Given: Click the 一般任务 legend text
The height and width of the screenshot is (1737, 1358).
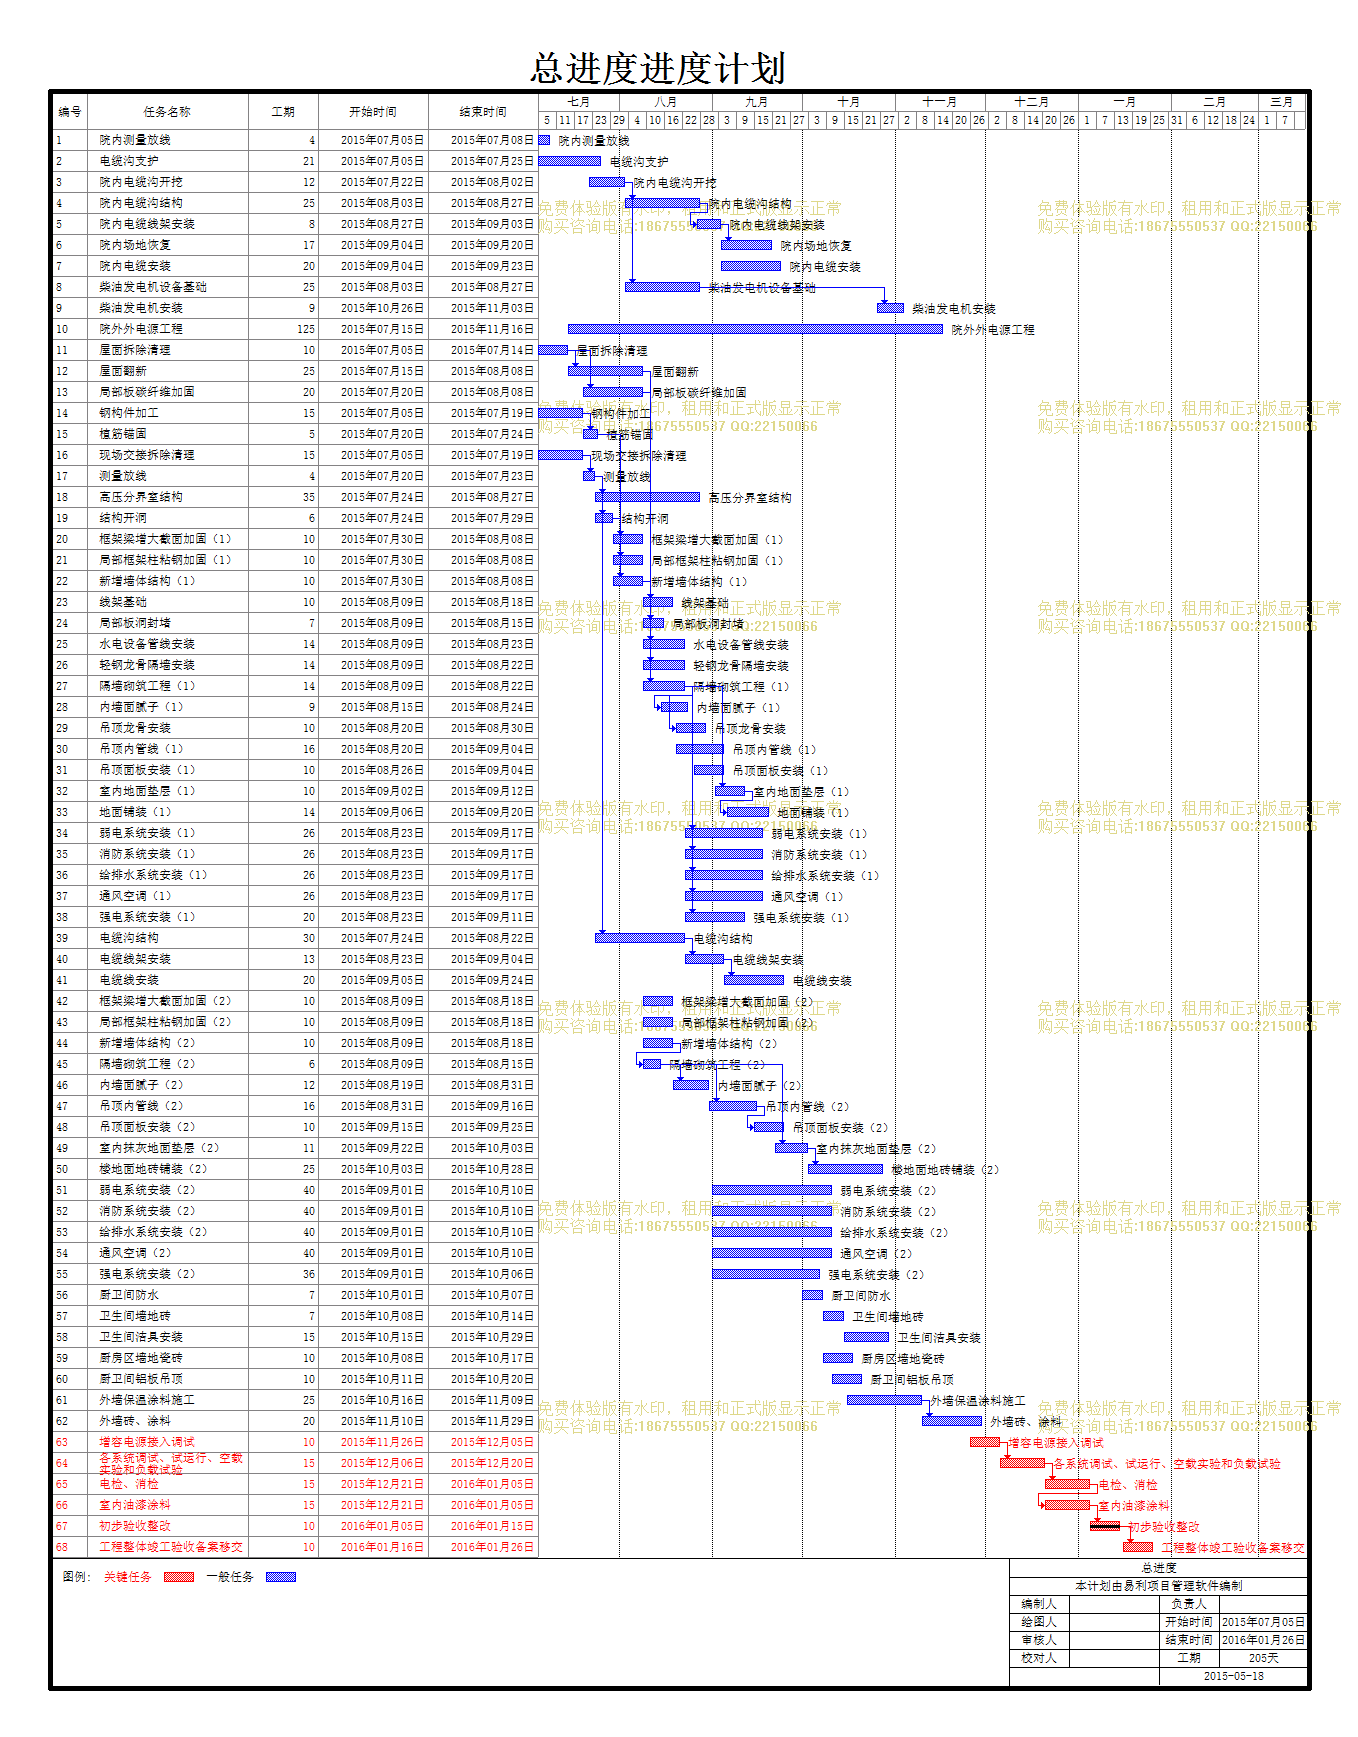Looking at the screenshot, I should pos(230,1577).
